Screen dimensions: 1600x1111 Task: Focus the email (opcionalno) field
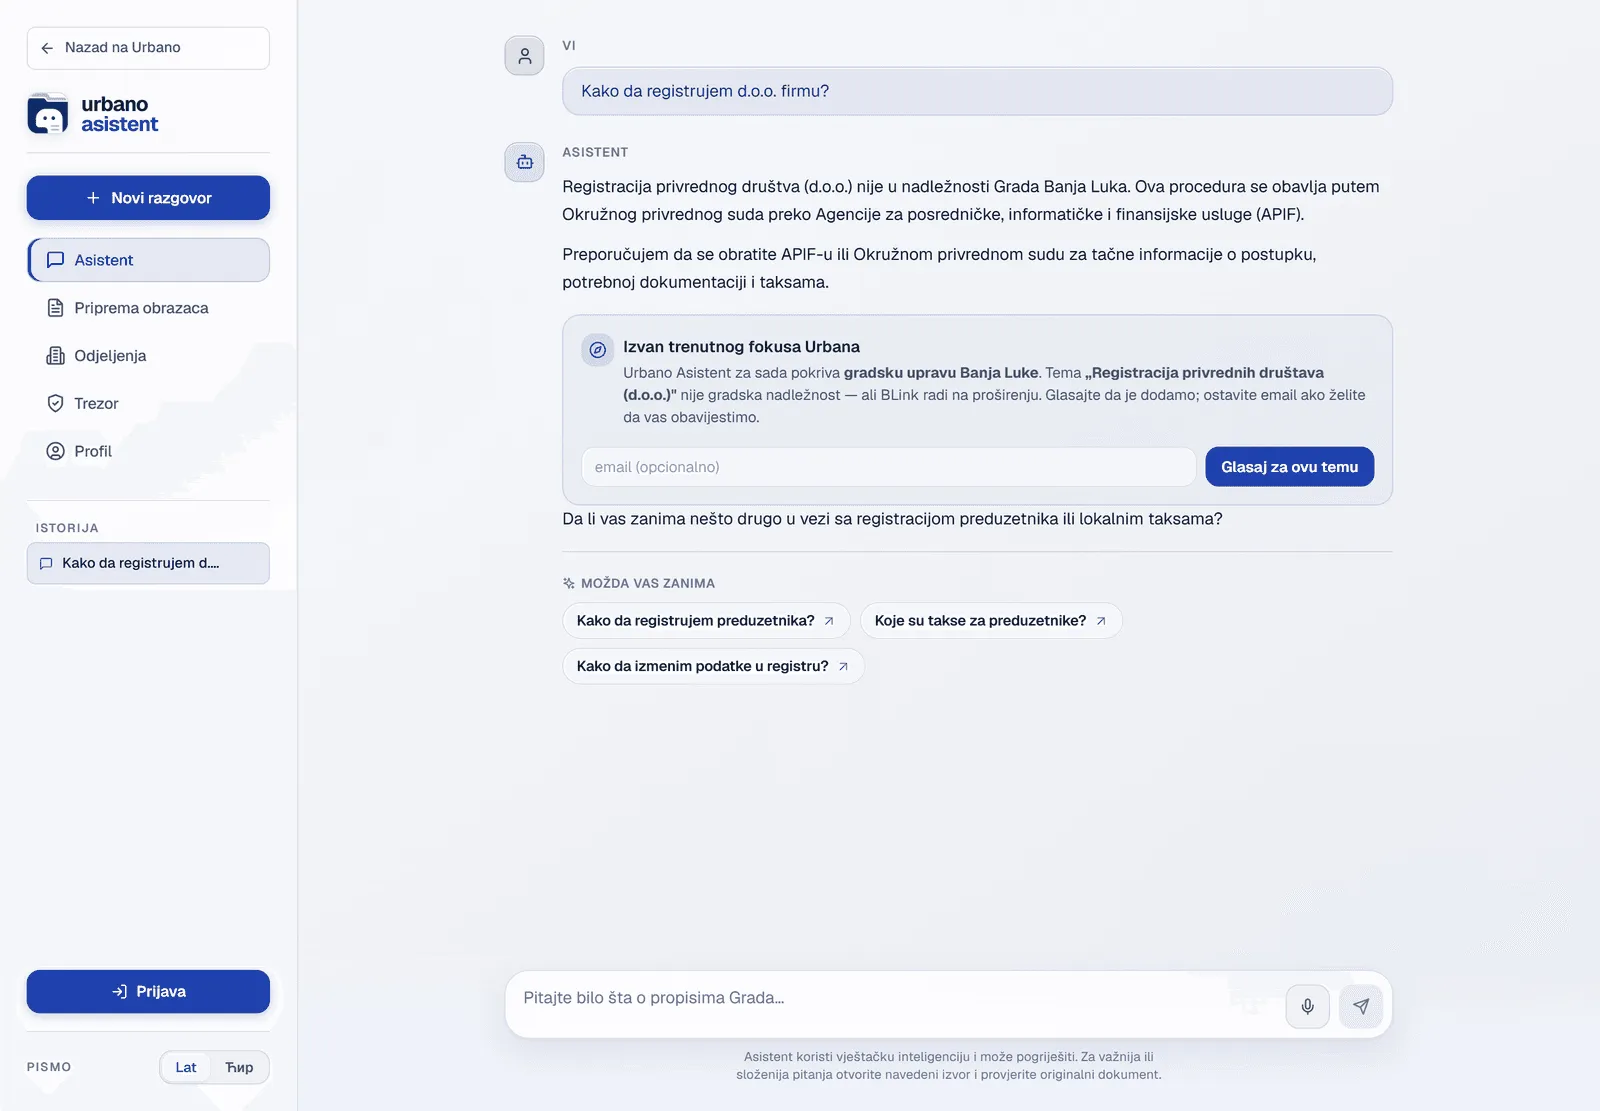pyautogui.click(x=888, y=467)
